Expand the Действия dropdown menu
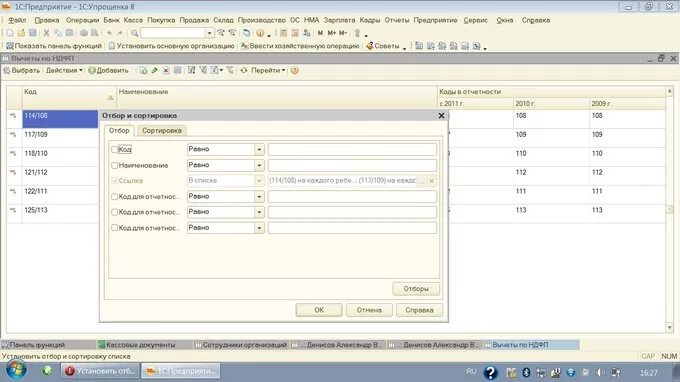This screenshot has height=382, width=680. click(x=64, y=70)
